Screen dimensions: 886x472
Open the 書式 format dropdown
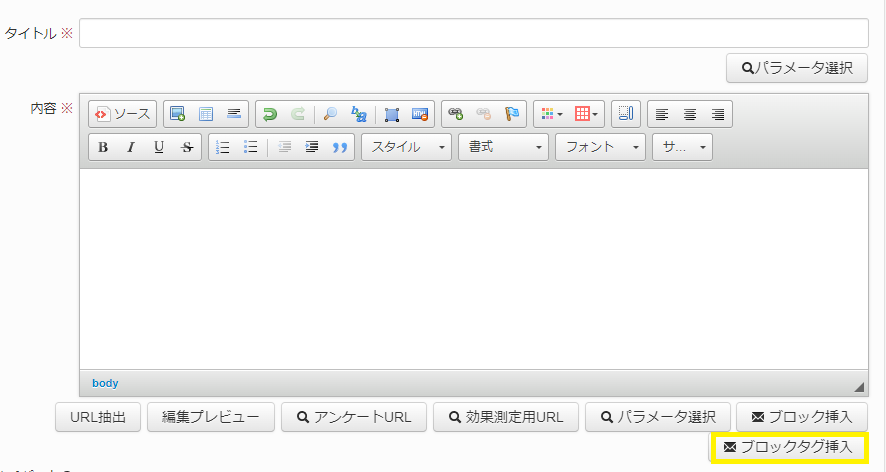[504, 147]
